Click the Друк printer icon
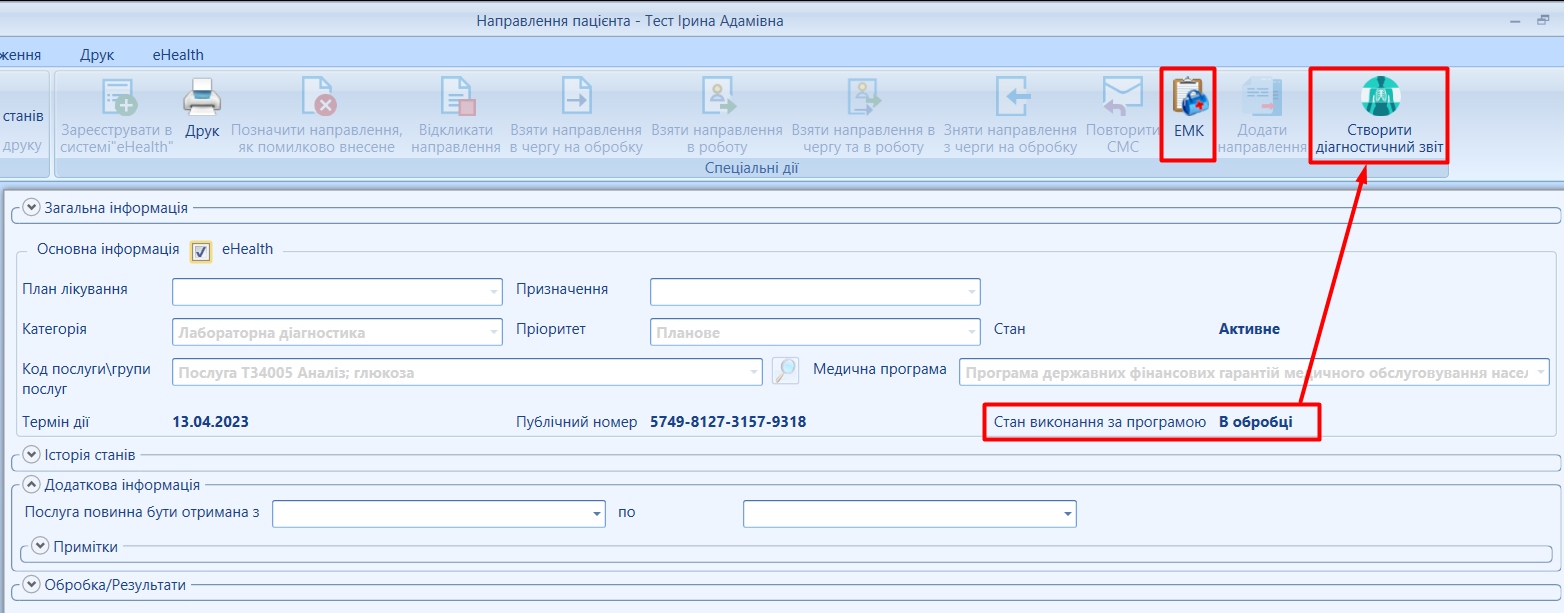 click(202, 98)
